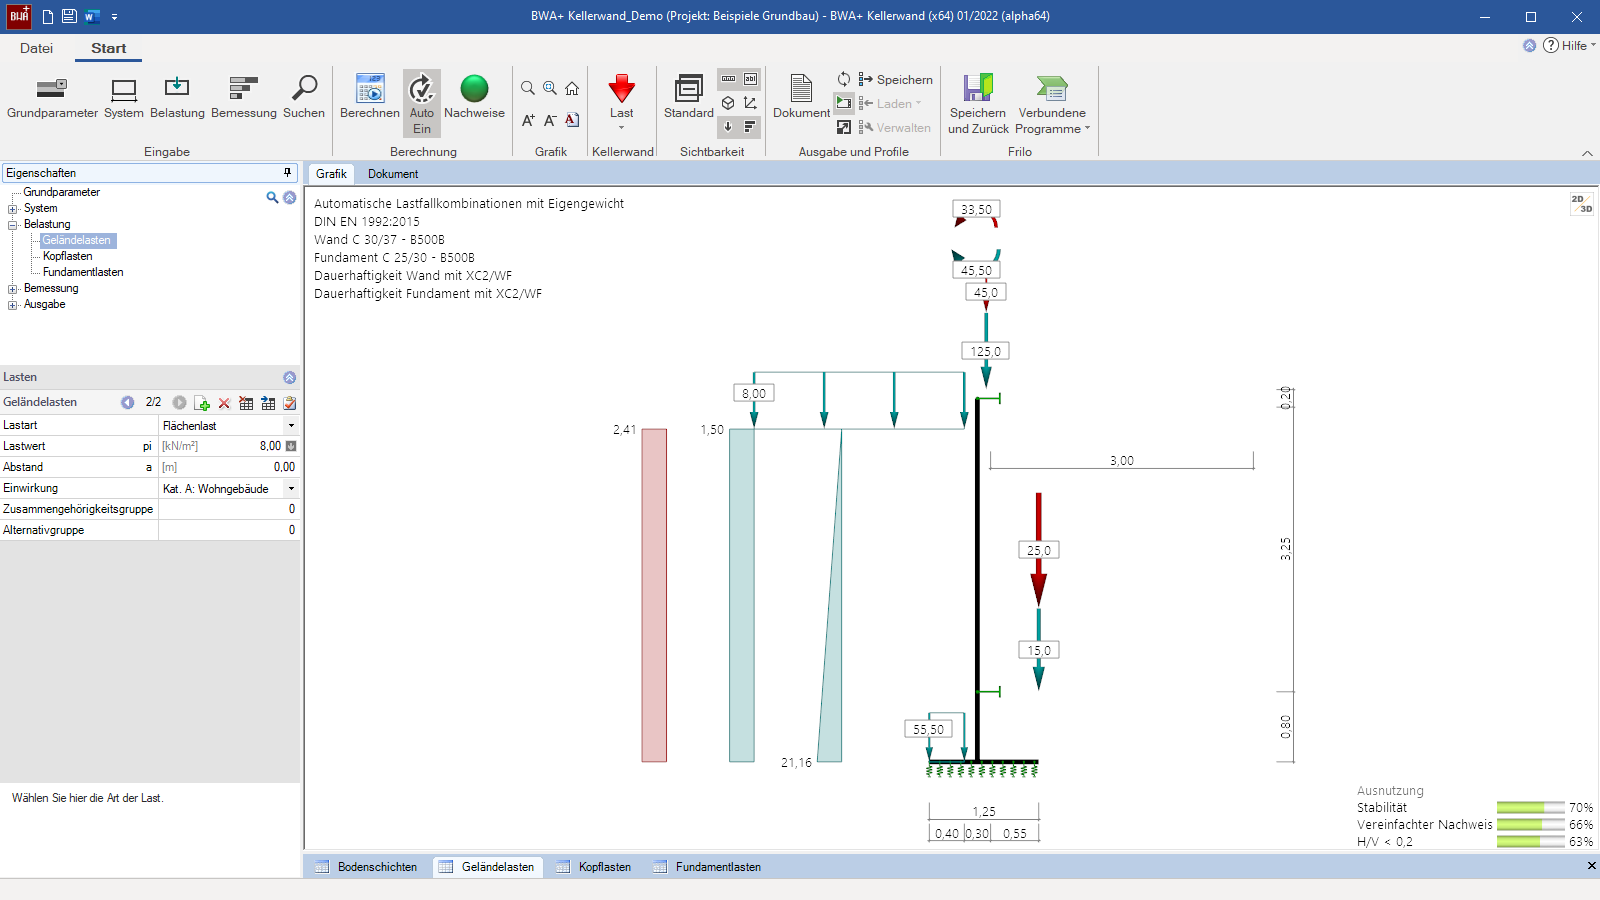Open the System input in ribbon

(124, 97)
